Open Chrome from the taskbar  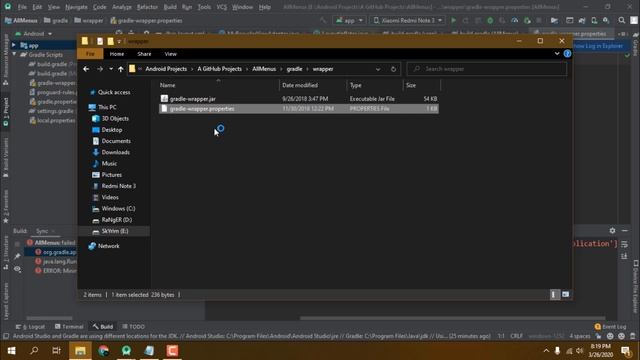pos(103,351)
